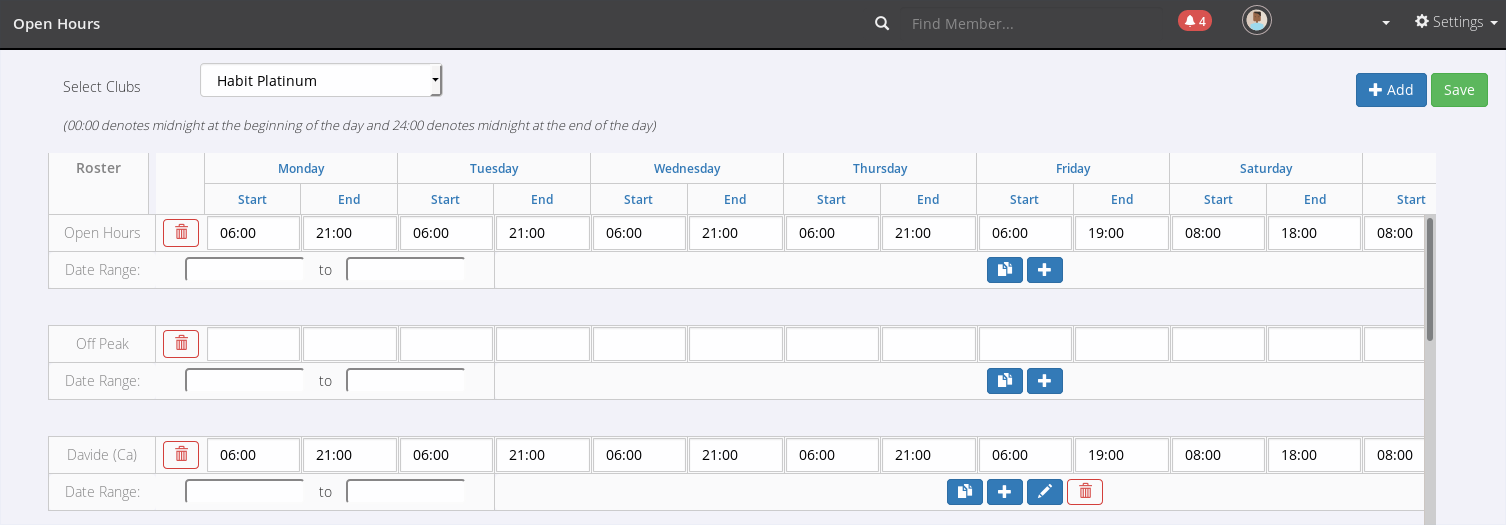1506x525 pixels.
Task: Click the pencil edit icon for Davide roster
Action: click(x=1044, y=492)
